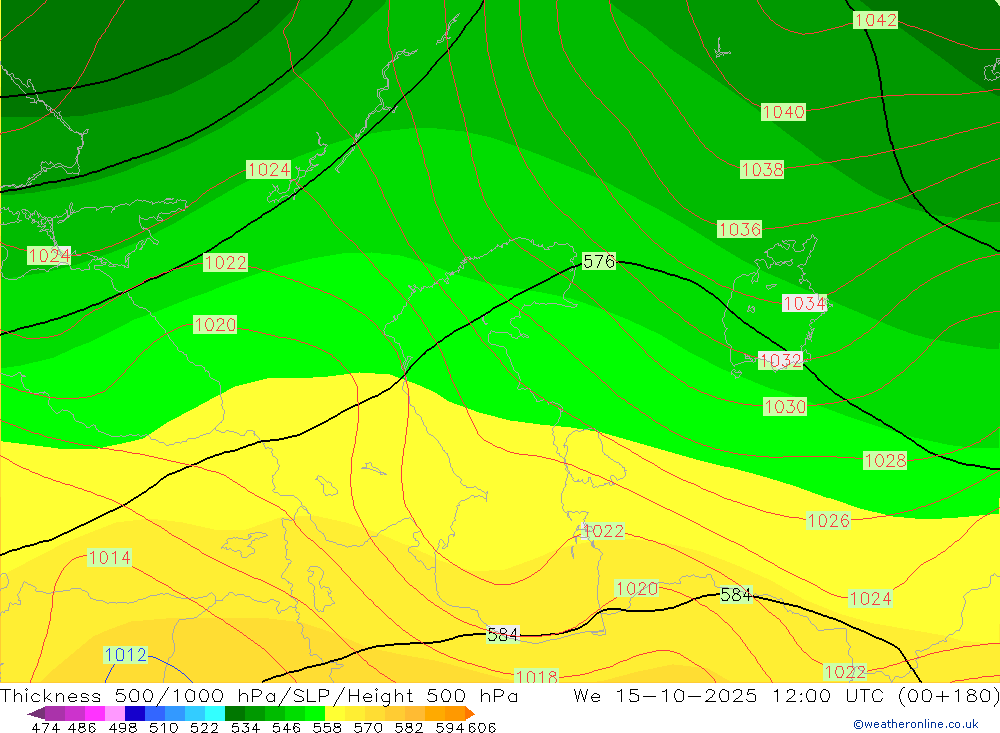Select the 546 legend value
Image resolution: width=1000 pixels, height=733 pixels.
click(286, 727)
